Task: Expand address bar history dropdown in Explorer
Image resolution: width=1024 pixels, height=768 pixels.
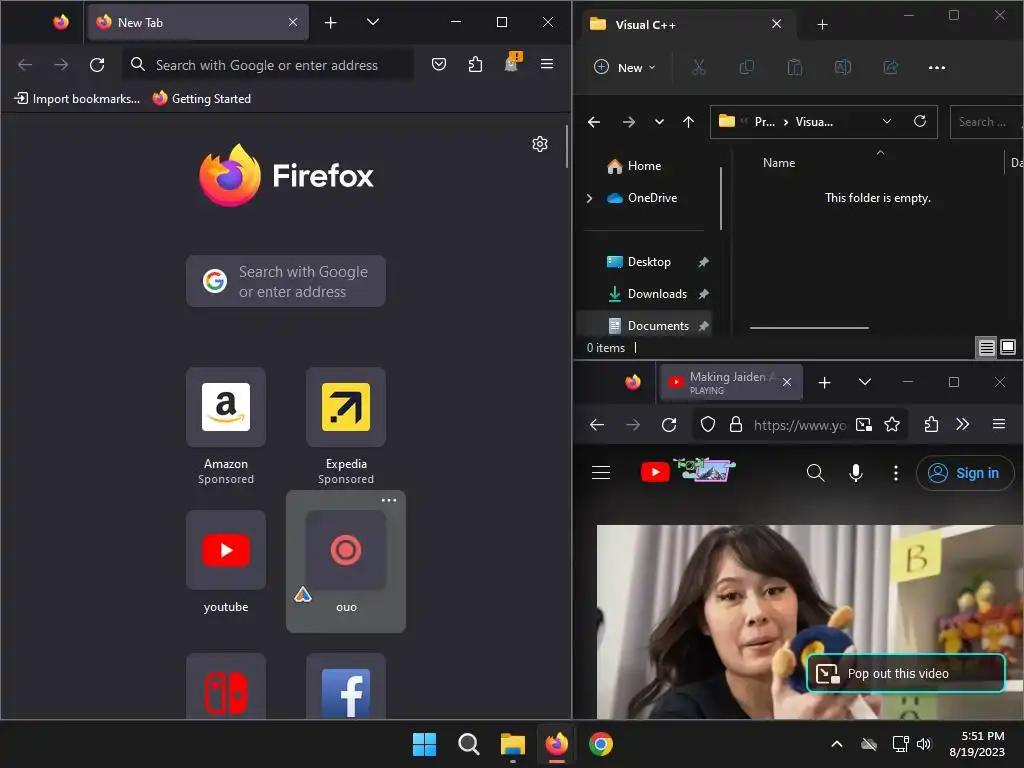Action: tap(887, 121)
